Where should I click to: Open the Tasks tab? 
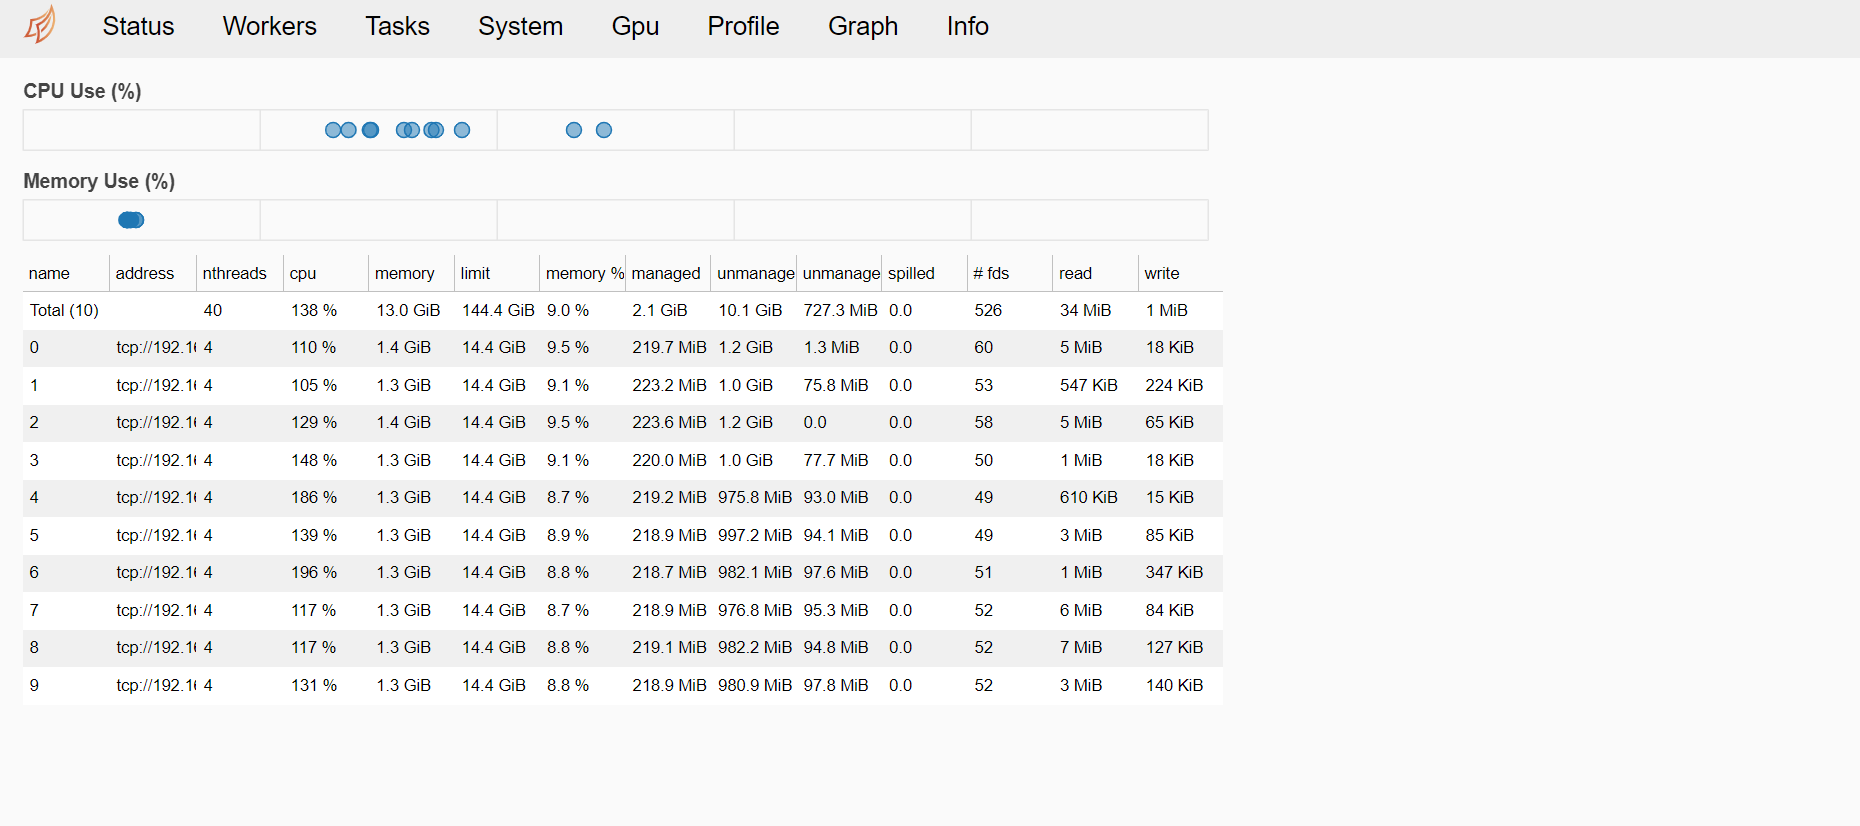click(x=397, y=26)
